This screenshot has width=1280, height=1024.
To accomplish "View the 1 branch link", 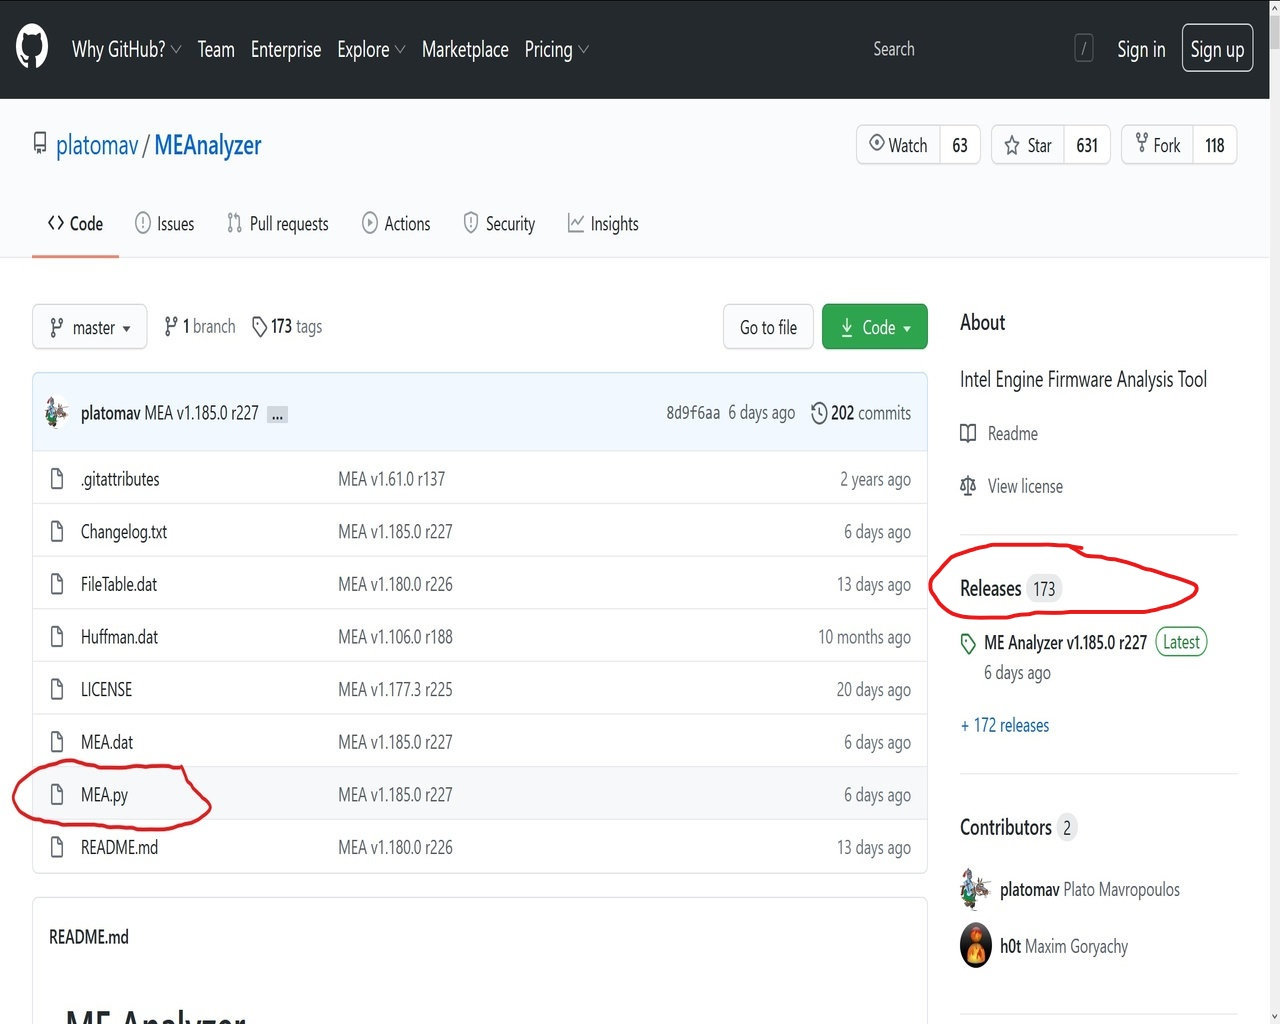I will click(200, 326).
